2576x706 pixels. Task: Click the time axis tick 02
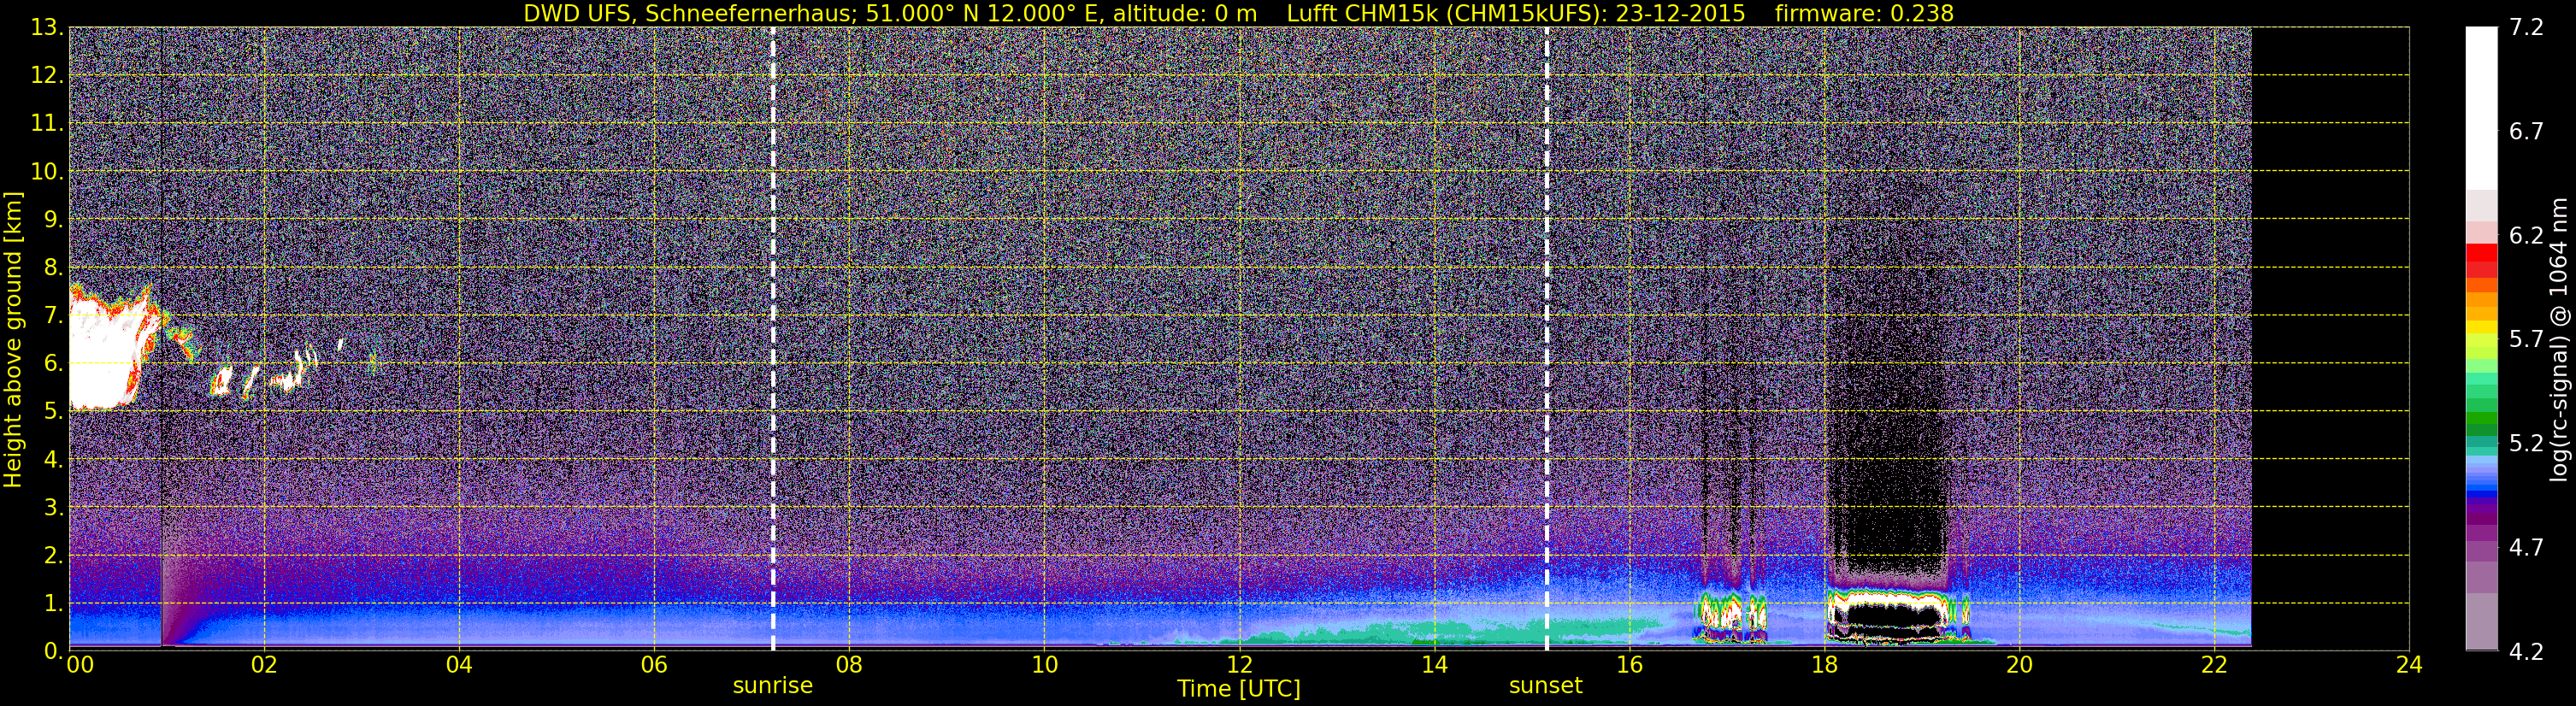(264, 666)
